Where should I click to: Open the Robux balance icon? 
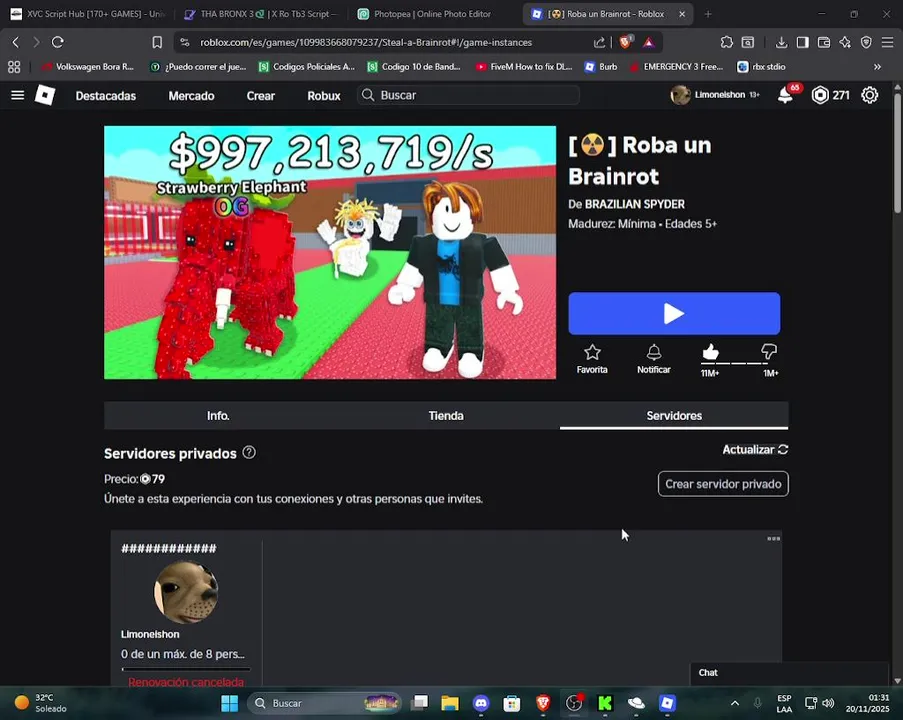pos(819,95)
